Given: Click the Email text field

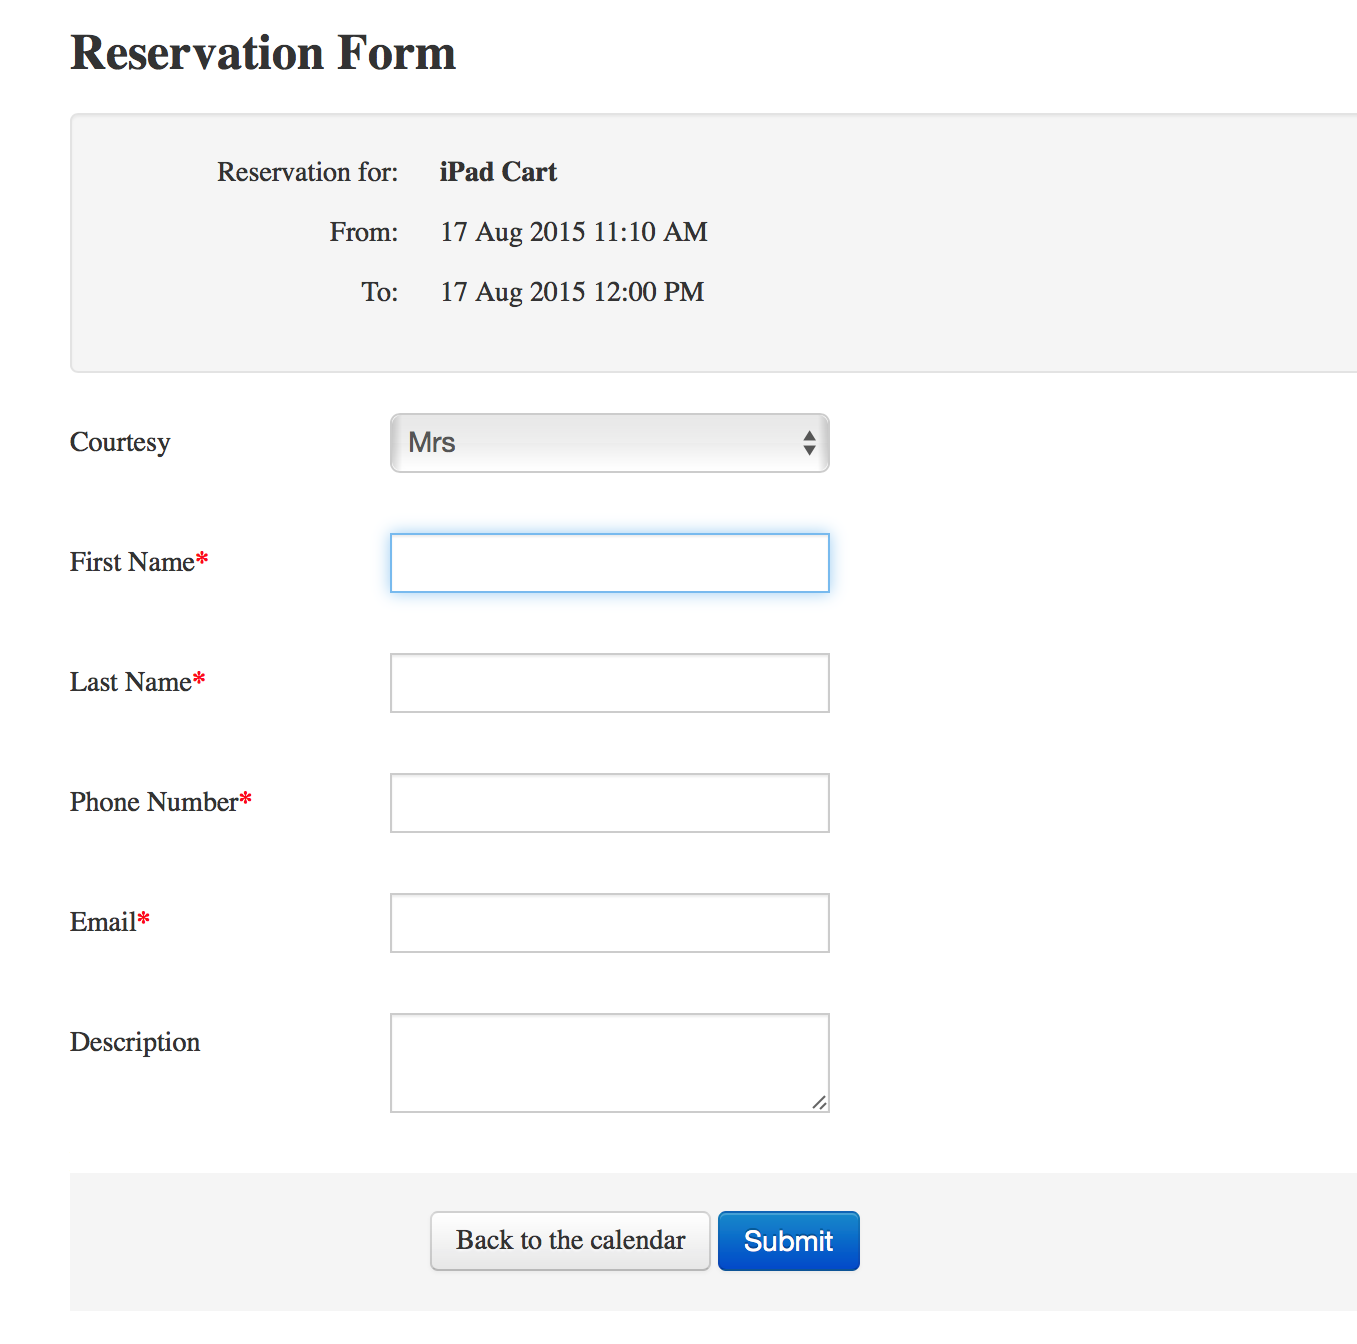Looking at the screenshot, I should click(x=609, y=923).
